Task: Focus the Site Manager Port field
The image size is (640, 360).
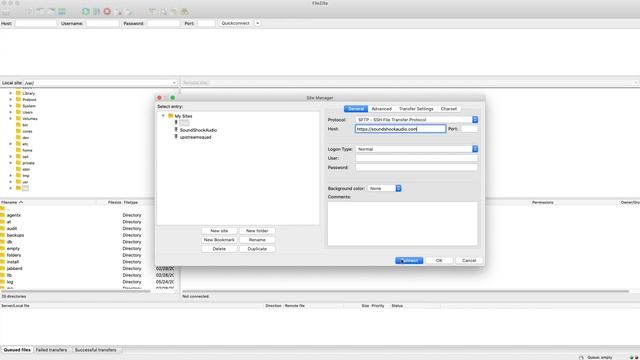Action: (469, 129)
